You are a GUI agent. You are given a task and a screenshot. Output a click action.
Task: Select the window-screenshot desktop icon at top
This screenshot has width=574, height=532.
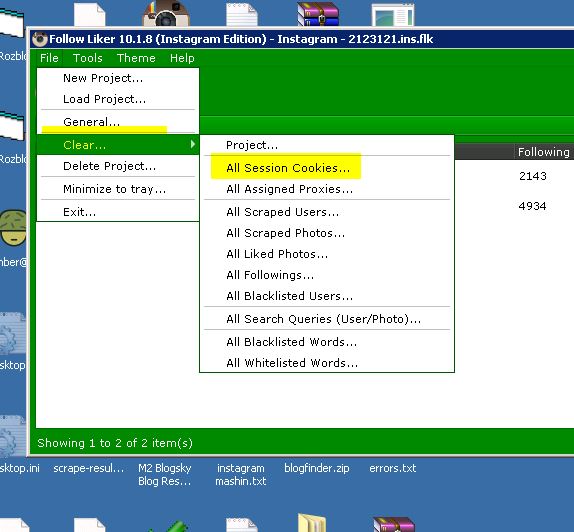tap(393, 15)
